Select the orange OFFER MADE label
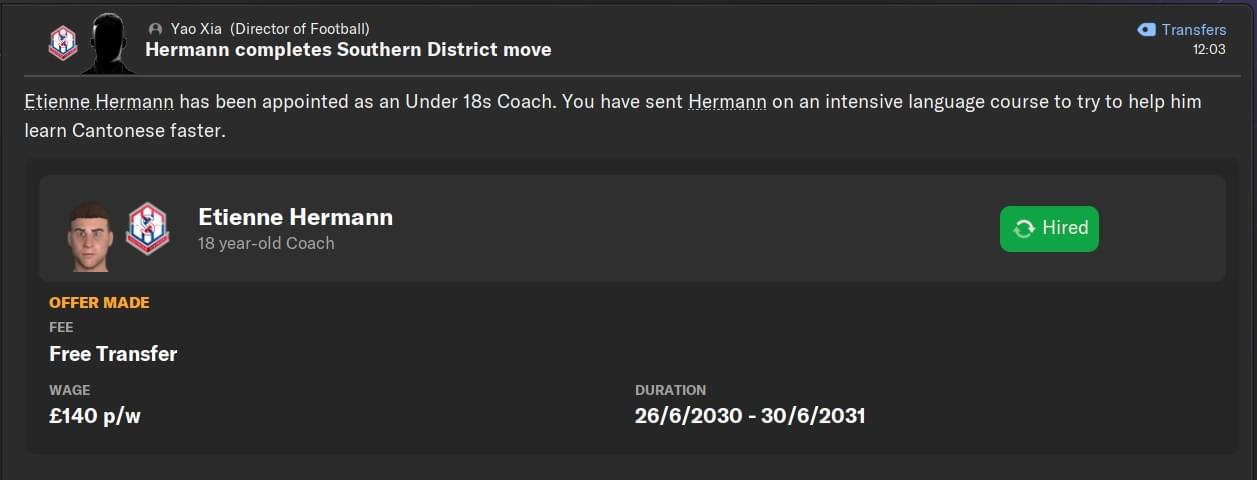Screen dimensions: 1257x480 tap(99, 302)
